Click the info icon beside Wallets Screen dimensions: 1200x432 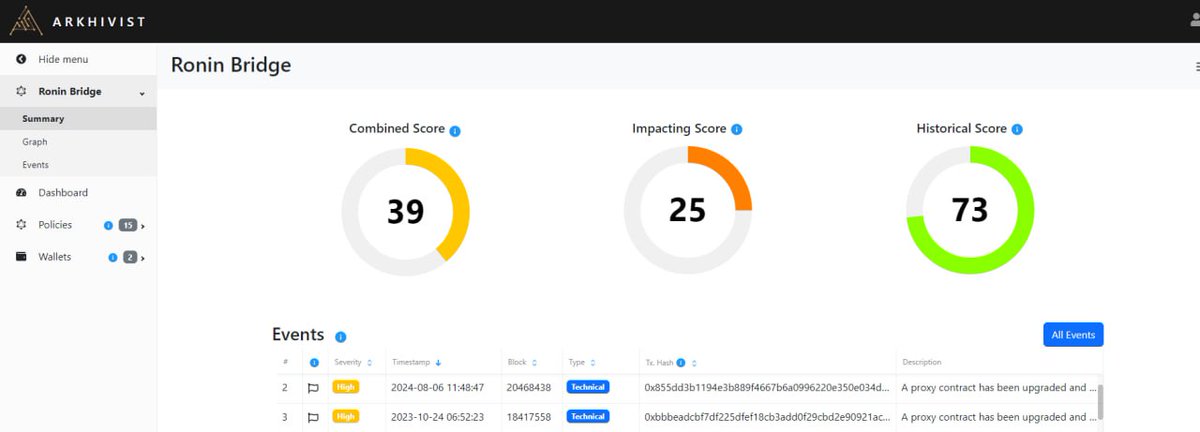pos(113,258)
